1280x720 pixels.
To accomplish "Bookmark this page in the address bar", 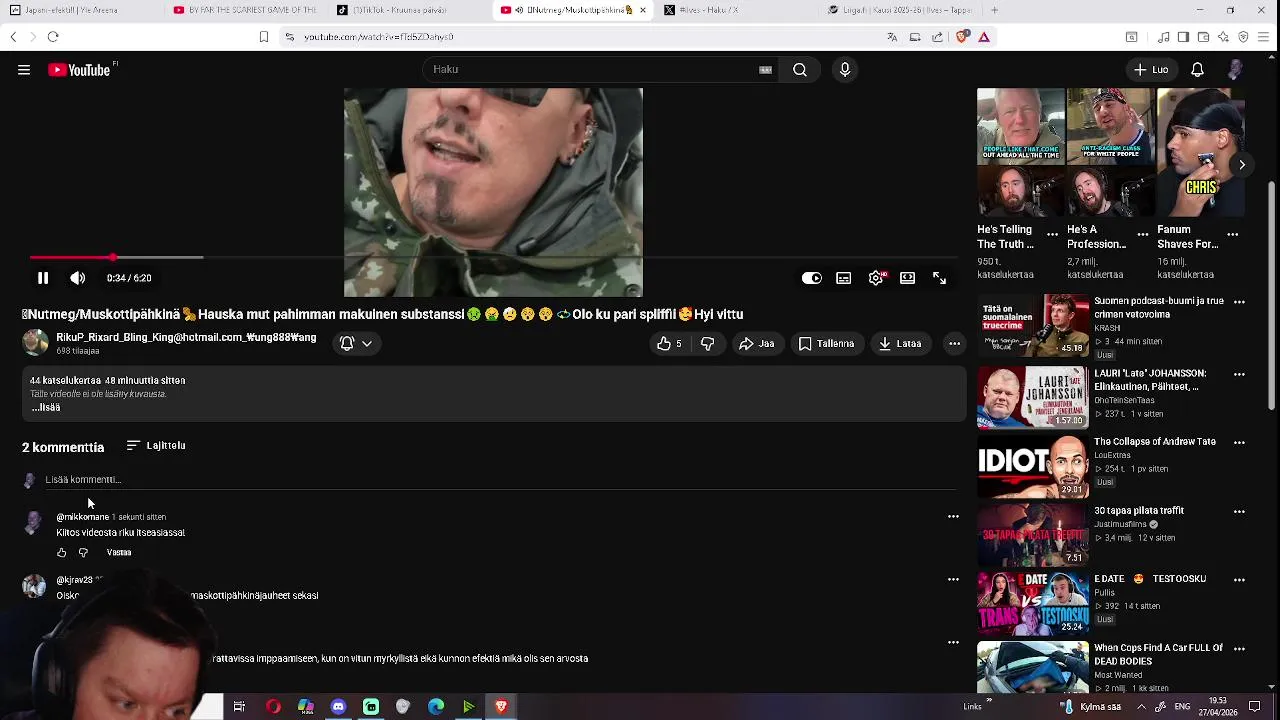I will coord(264,37).
